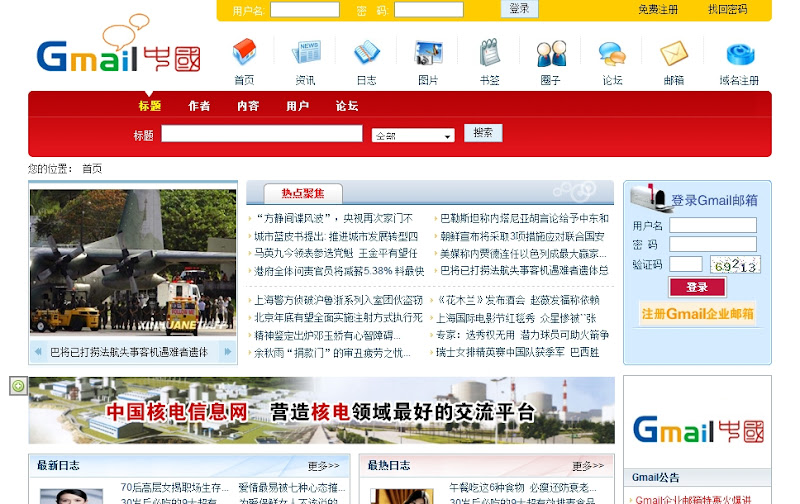The width and height of the screenshot is (800, 504).
Task: Click breadcrumb 首页 link
Action: 92,169
